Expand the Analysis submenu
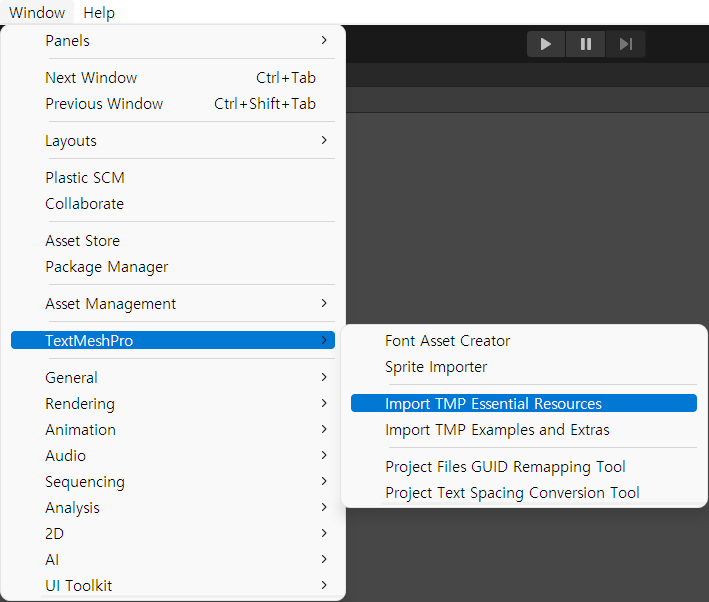The width and height of the screenshot is (709, 602). [173, 507]
